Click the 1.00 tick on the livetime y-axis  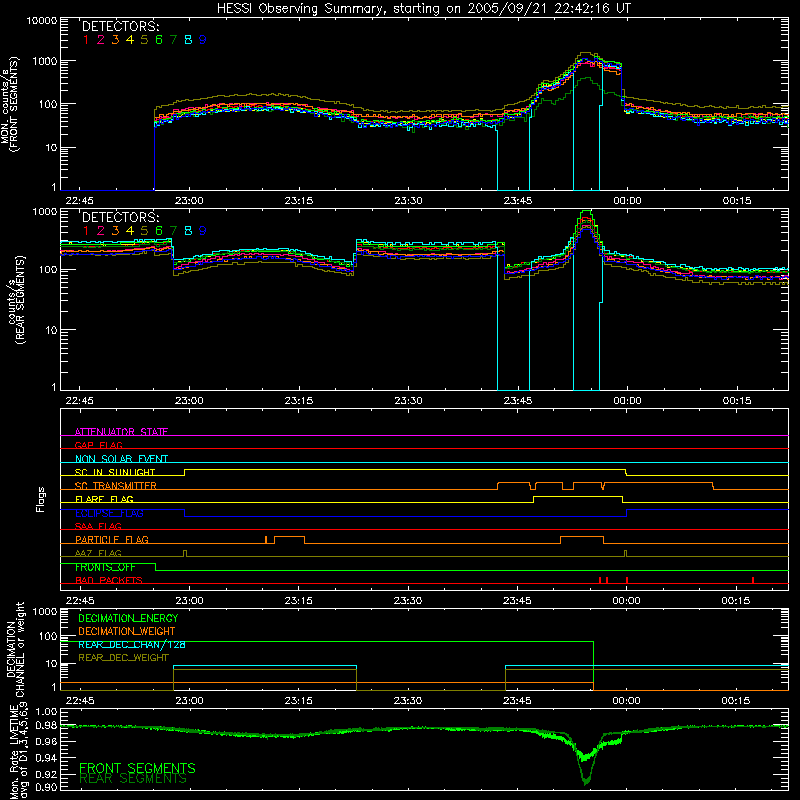pos(46,711)
